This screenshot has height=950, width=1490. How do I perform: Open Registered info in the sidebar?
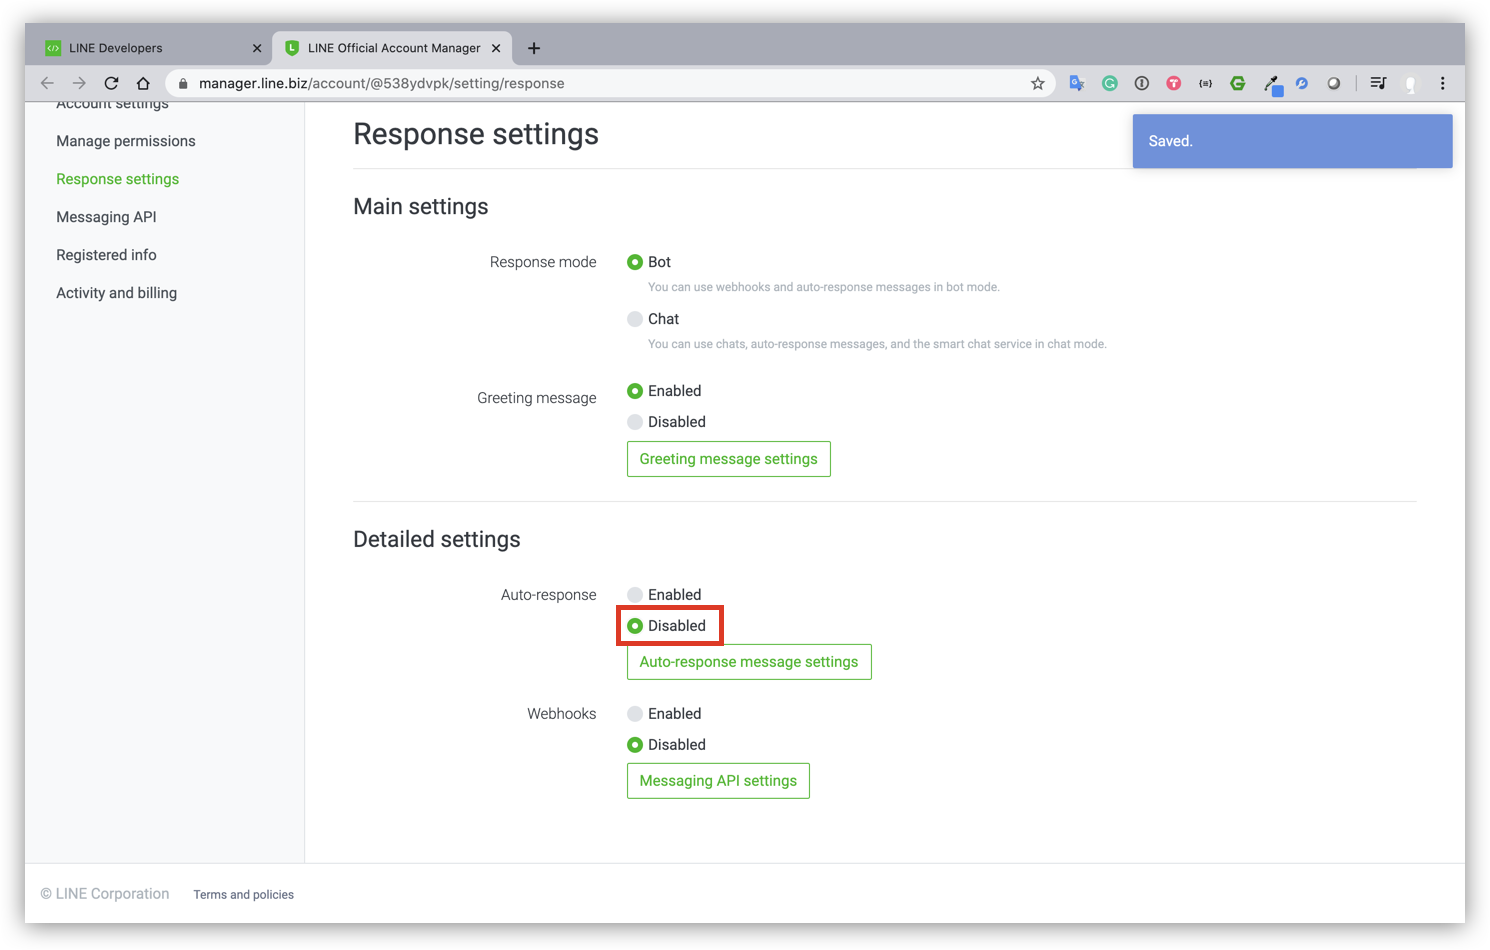pyautogui.click(x=106, y=255)
